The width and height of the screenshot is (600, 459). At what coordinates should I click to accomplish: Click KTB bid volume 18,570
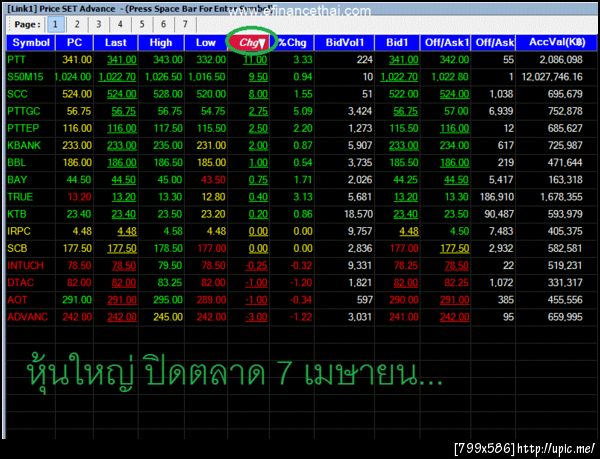358,214
